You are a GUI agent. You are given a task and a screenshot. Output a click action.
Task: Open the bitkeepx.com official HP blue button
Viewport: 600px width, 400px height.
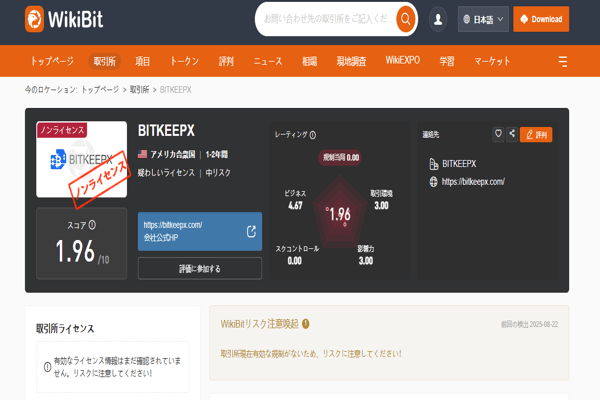coord(200,231)
